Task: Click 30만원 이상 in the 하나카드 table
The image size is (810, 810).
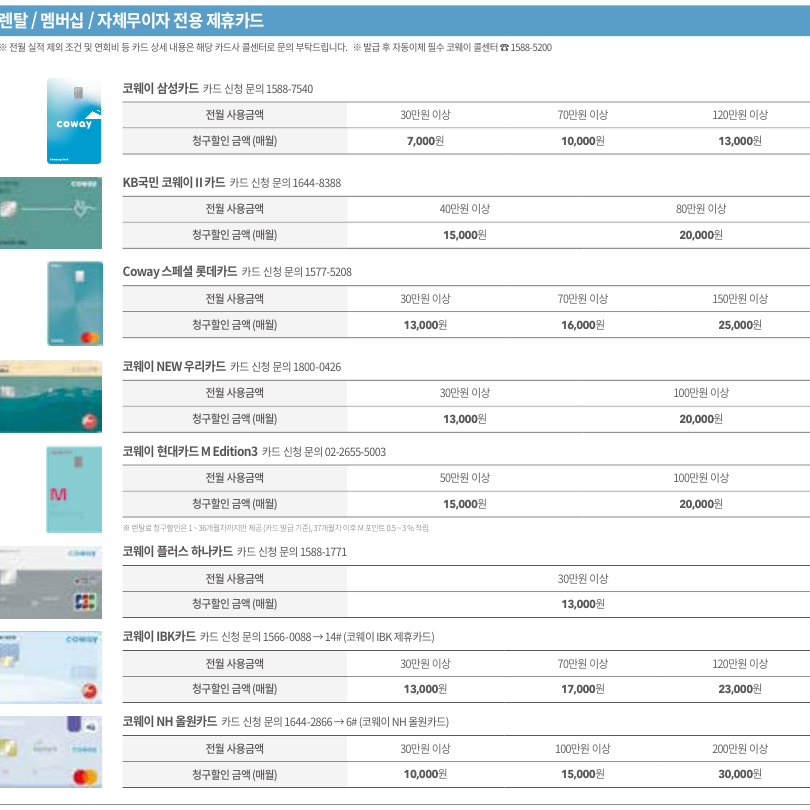Action: pyautogui.click(x=583, y=579)
